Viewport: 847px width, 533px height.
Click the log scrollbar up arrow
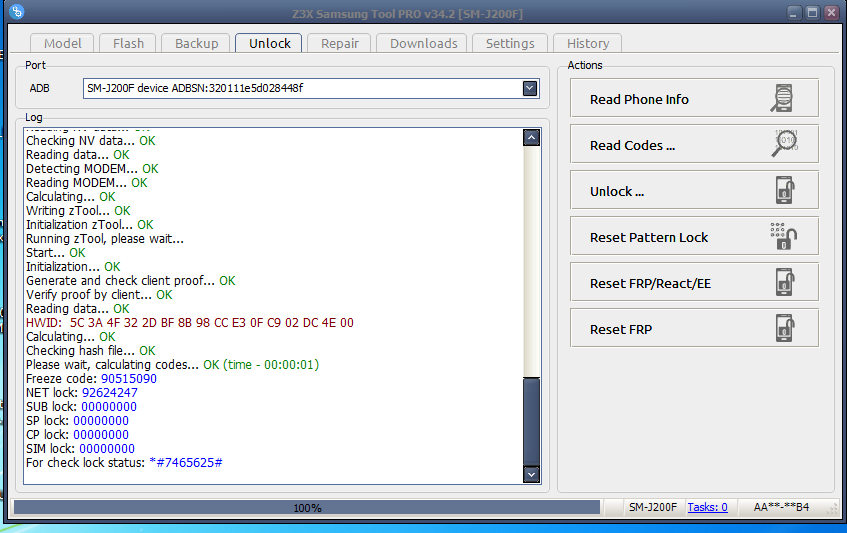pos(532,138)
